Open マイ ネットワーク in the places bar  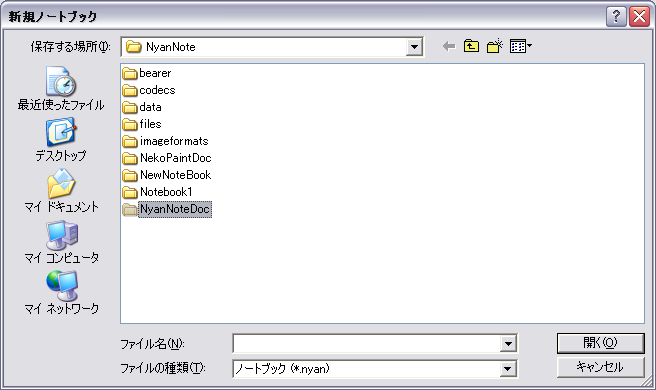[61, 293]
